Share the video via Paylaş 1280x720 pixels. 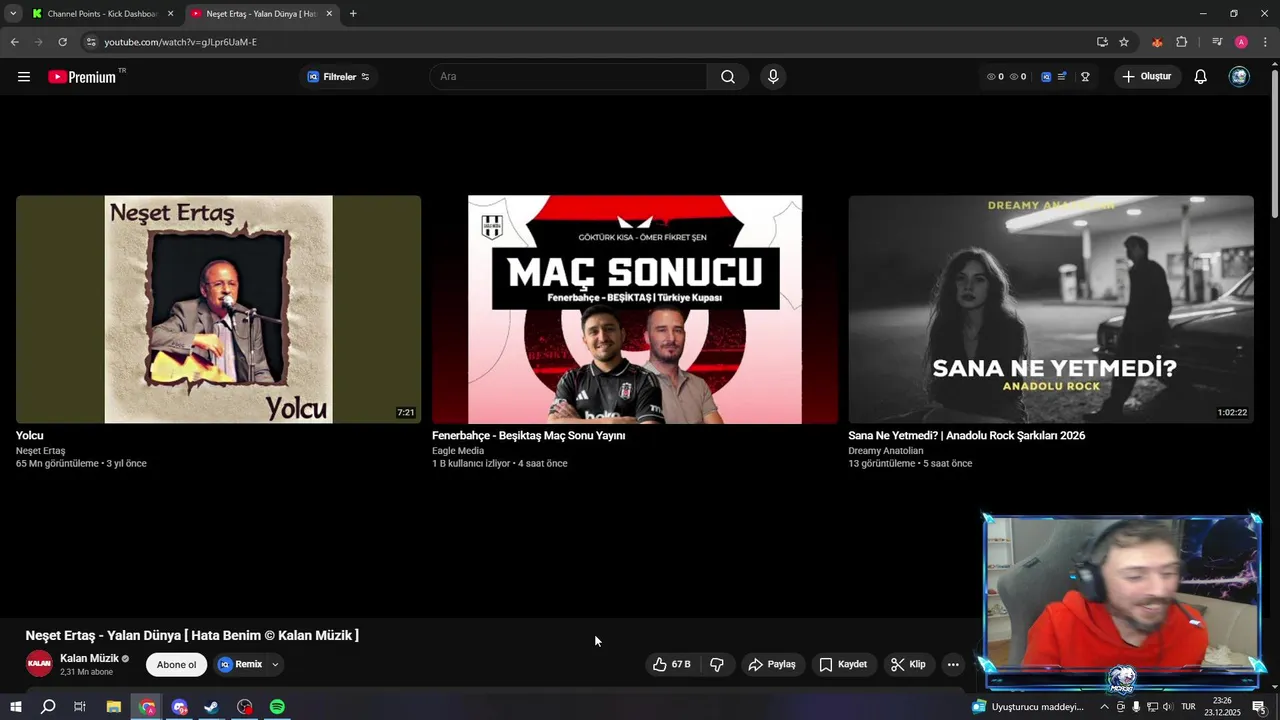[x=772, y=664]
